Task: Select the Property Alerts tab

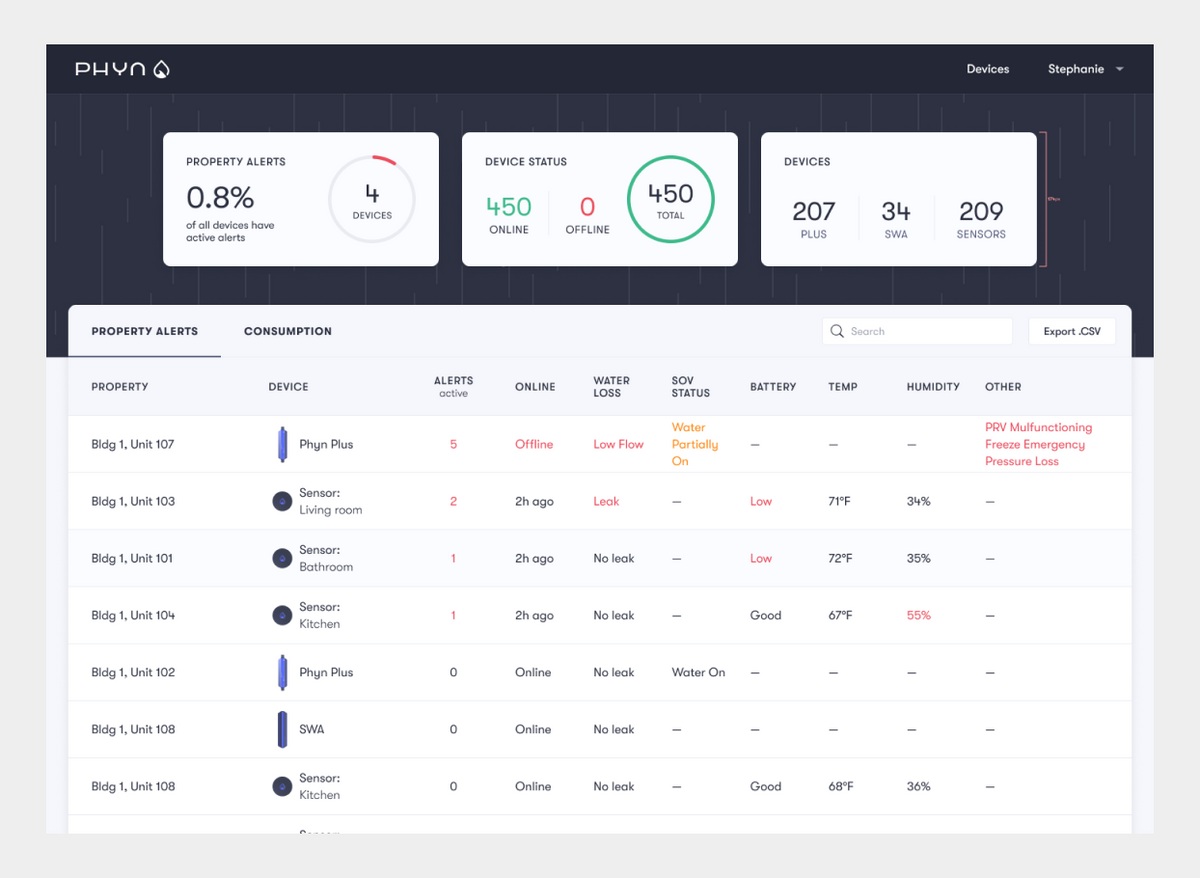Action: pos(144,331)
